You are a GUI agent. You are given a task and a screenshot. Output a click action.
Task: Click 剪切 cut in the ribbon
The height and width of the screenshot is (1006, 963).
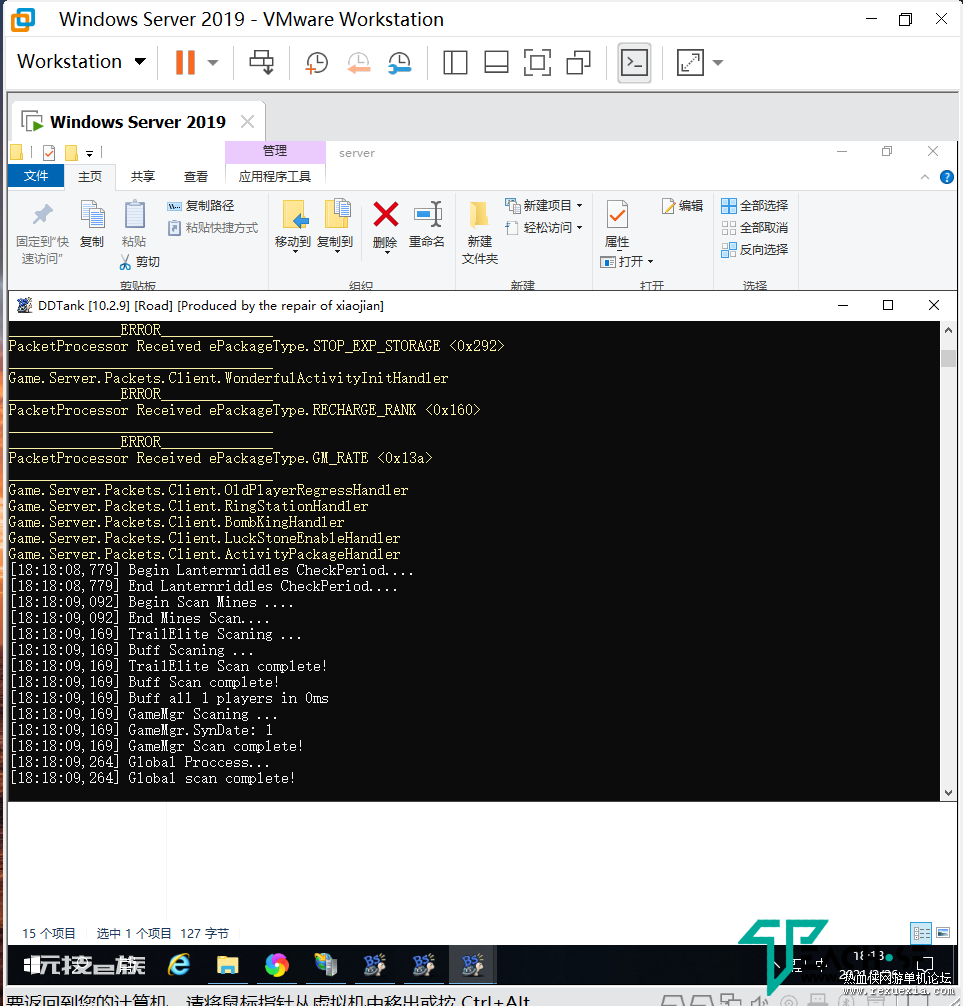(139, 262)
